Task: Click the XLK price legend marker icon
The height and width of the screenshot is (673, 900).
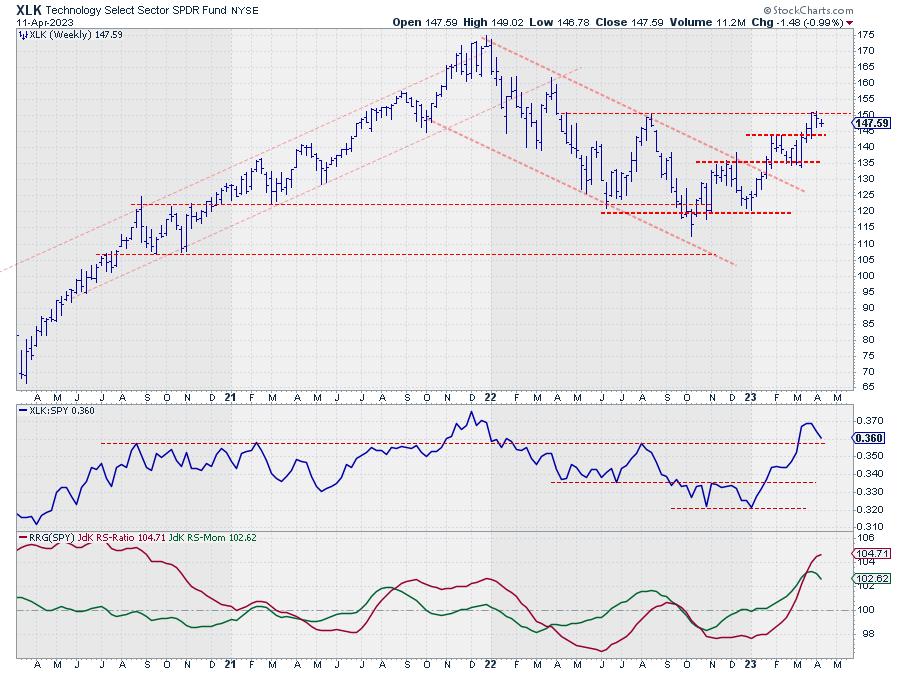Action: click(23, 34)
